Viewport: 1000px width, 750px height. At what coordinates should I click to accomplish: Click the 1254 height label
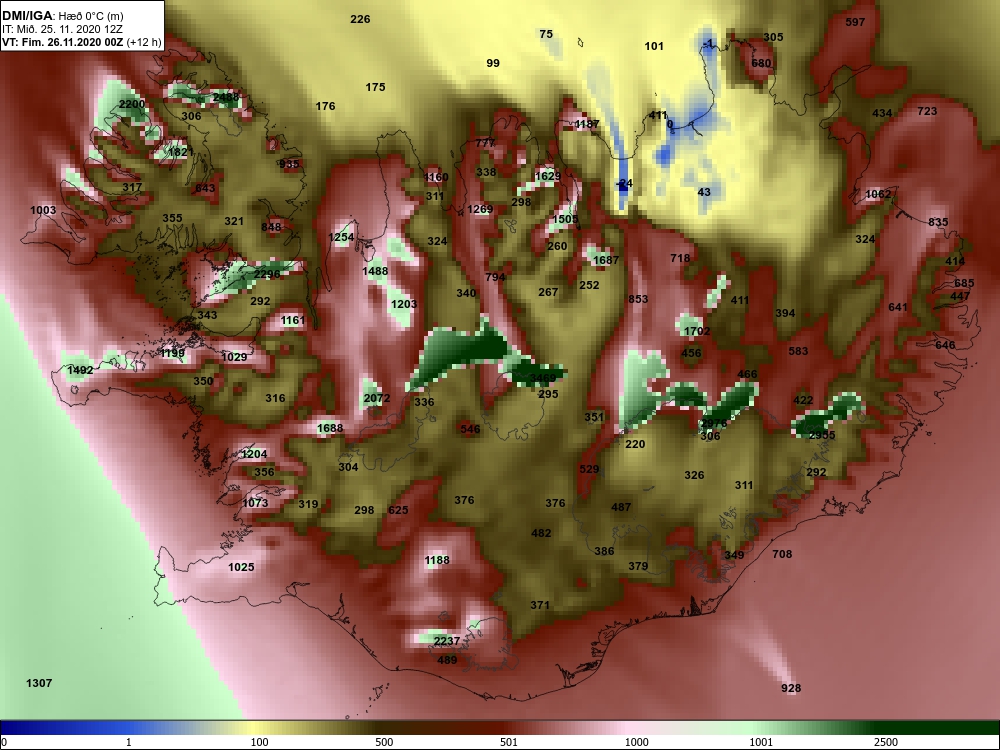click(x=341, y=237)
